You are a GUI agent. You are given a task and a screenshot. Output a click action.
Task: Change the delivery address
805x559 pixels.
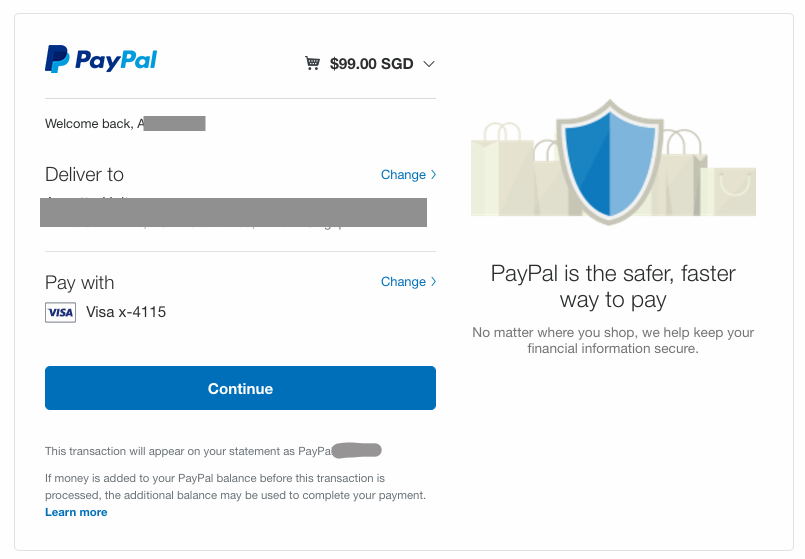(403, 175)
